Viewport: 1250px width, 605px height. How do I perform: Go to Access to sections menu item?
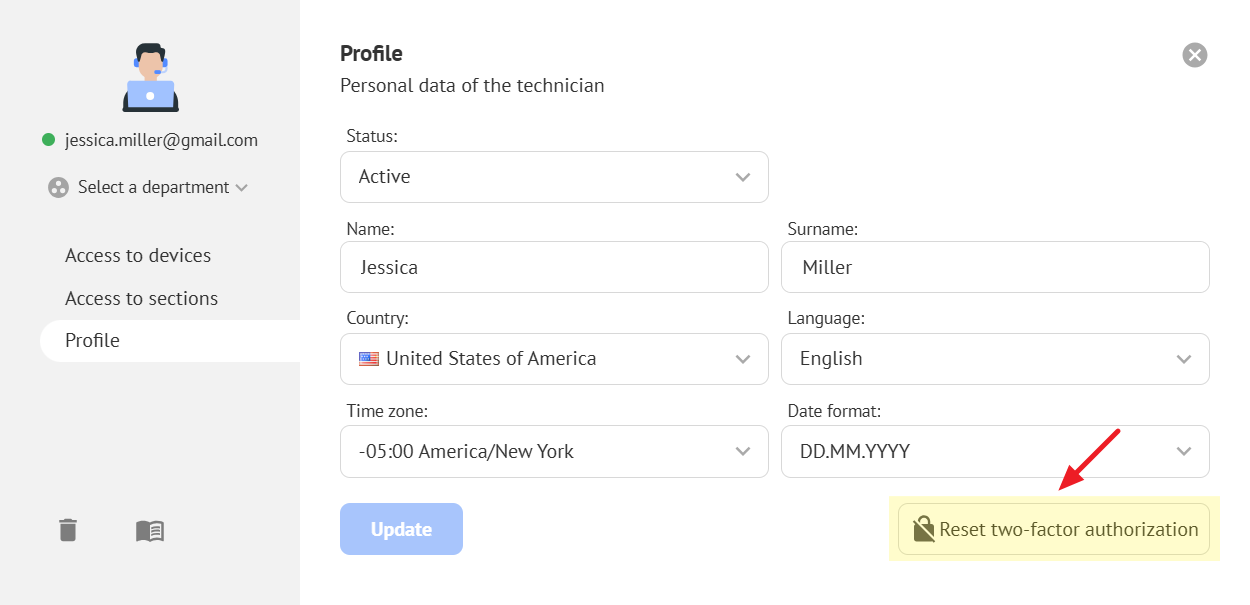click(141, 298)
